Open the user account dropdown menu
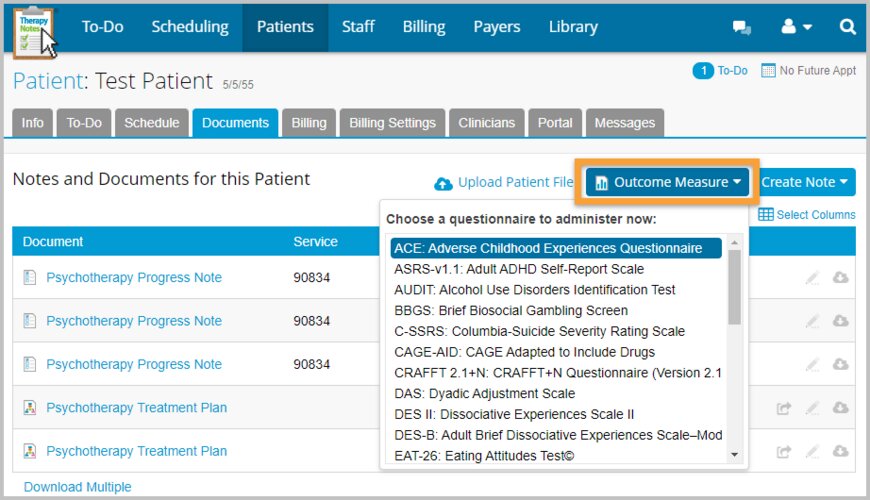Viewport: 870px width, 500px height. [796, 28]
